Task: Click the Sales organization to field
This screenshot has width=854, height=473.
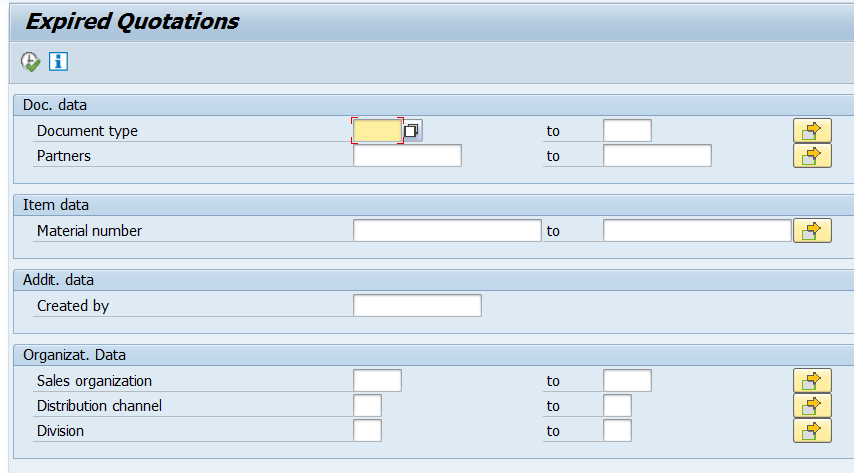Action: click(627, 381)
